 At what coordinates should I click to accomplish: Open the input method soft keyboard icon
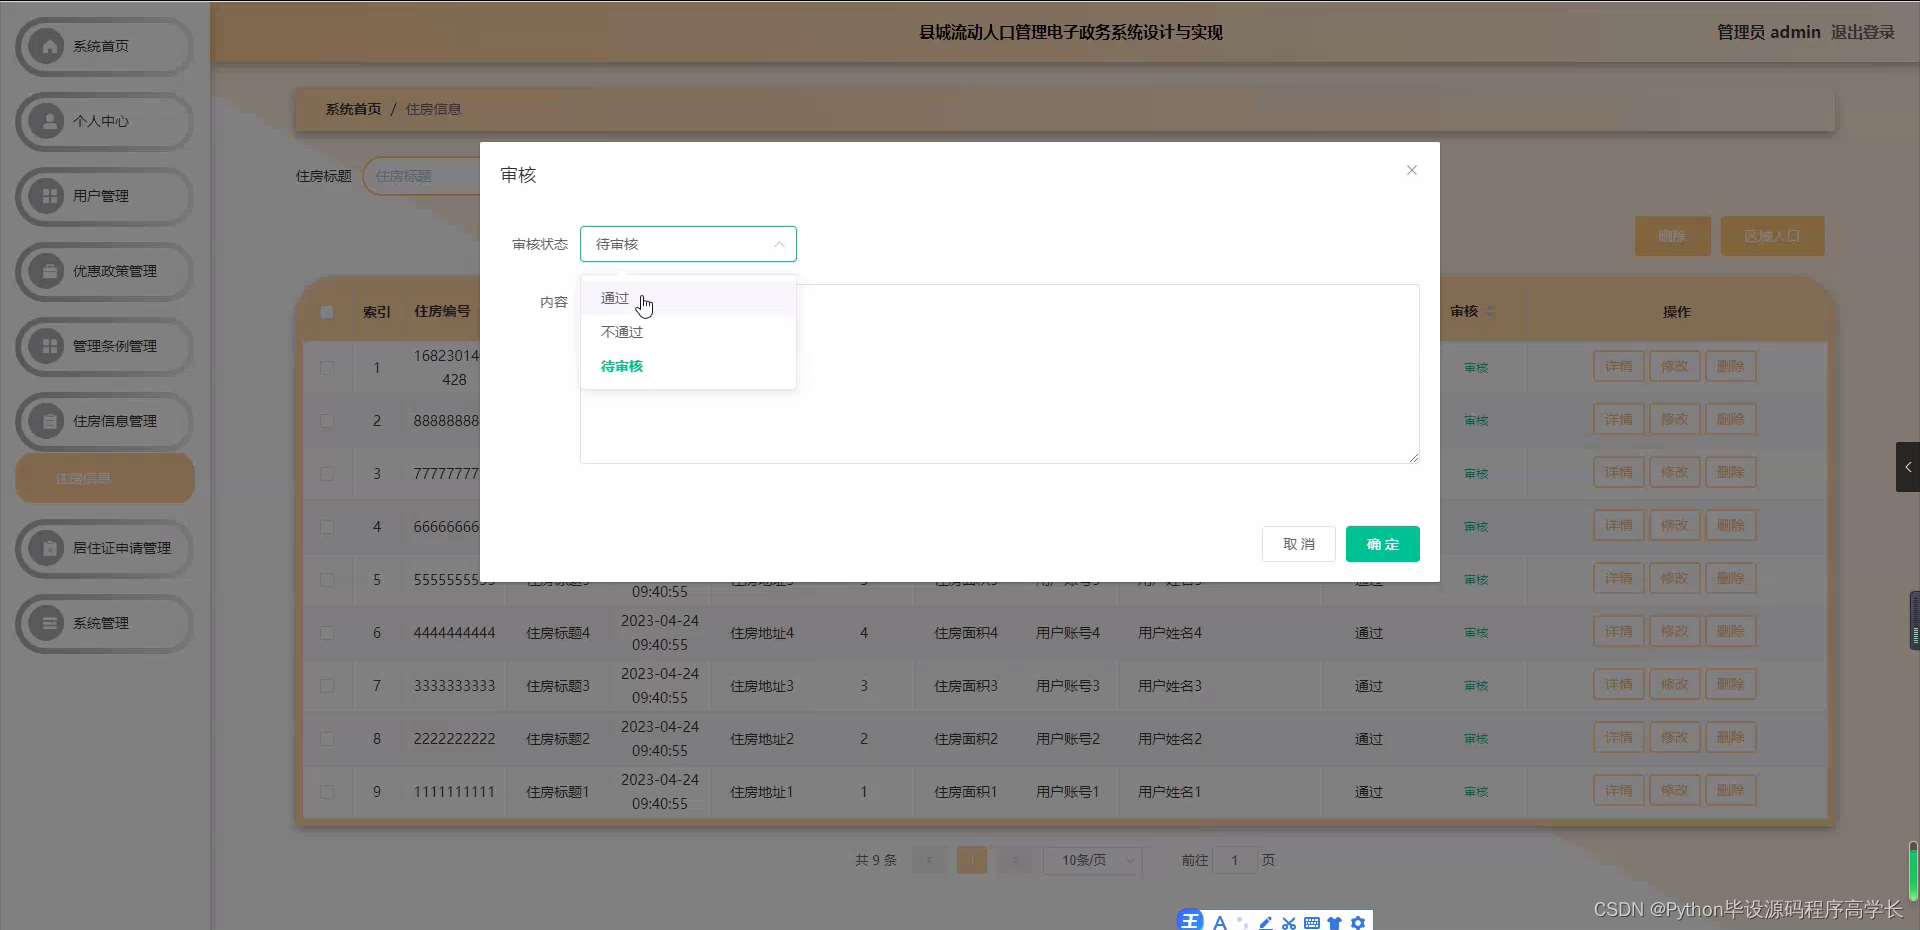1312,923
